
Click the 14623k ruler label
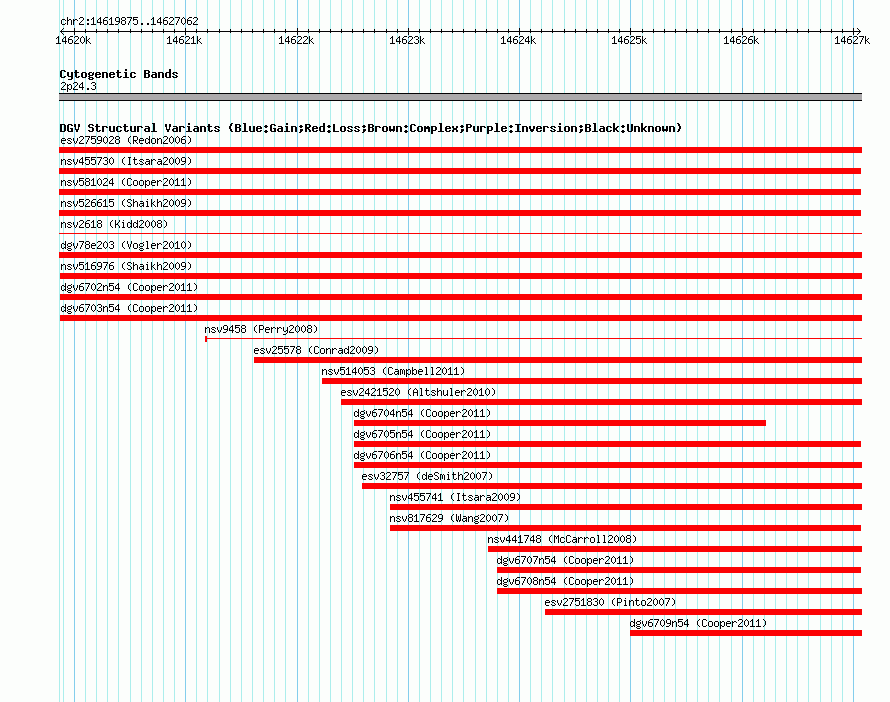(407, 40)
